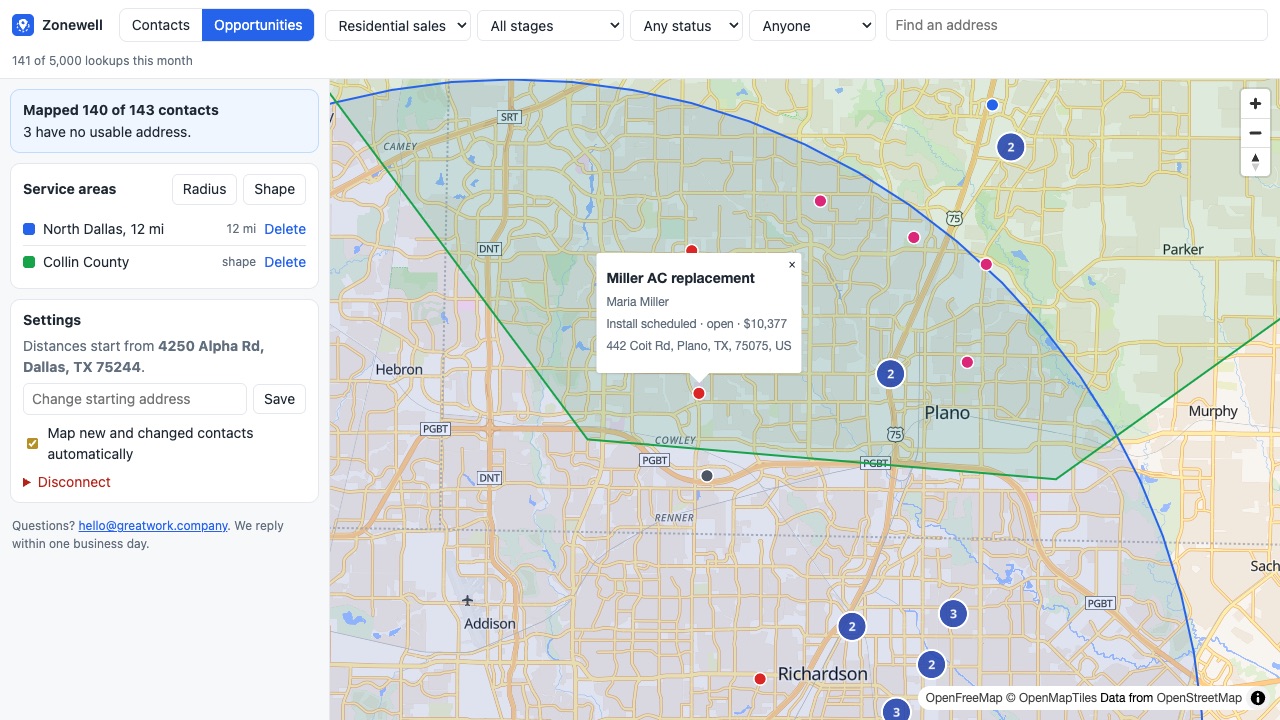Screen dimensions: 1280x720
Task: Click the Shape button
Action: [x=274, y=189]
